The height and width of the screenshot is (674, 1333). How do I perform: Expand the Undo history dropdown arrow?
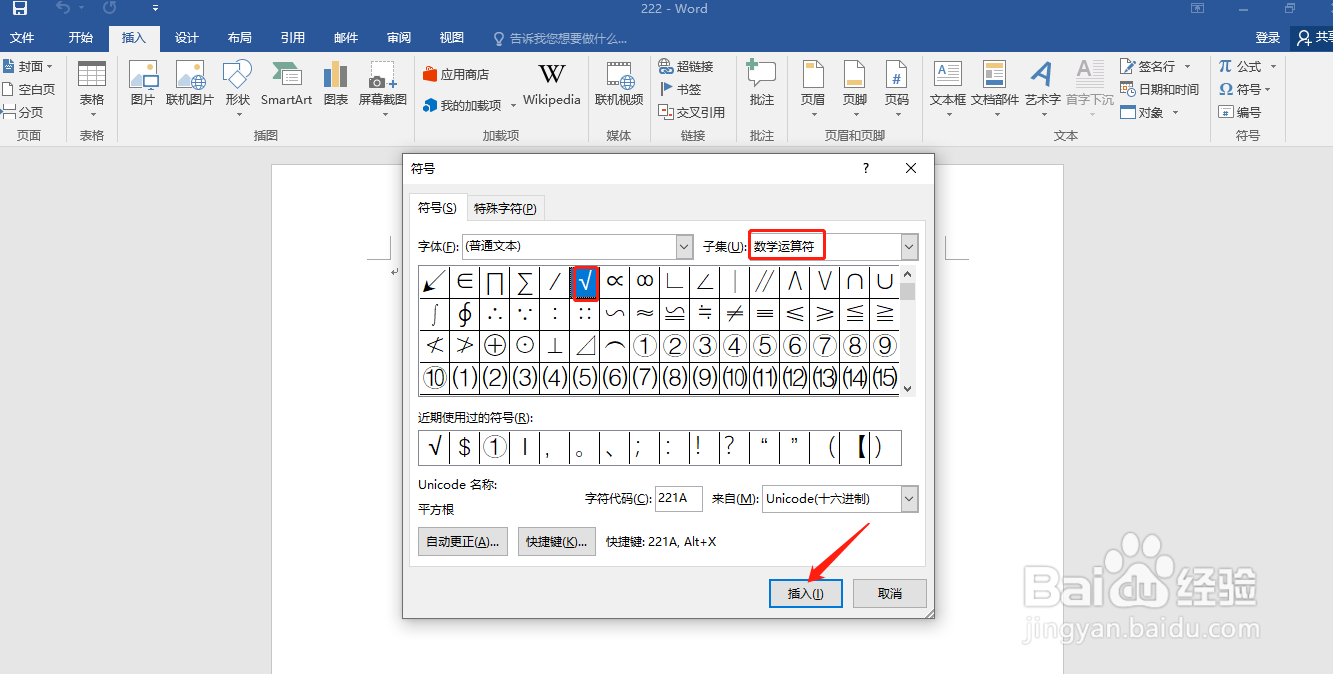point(84,9)
